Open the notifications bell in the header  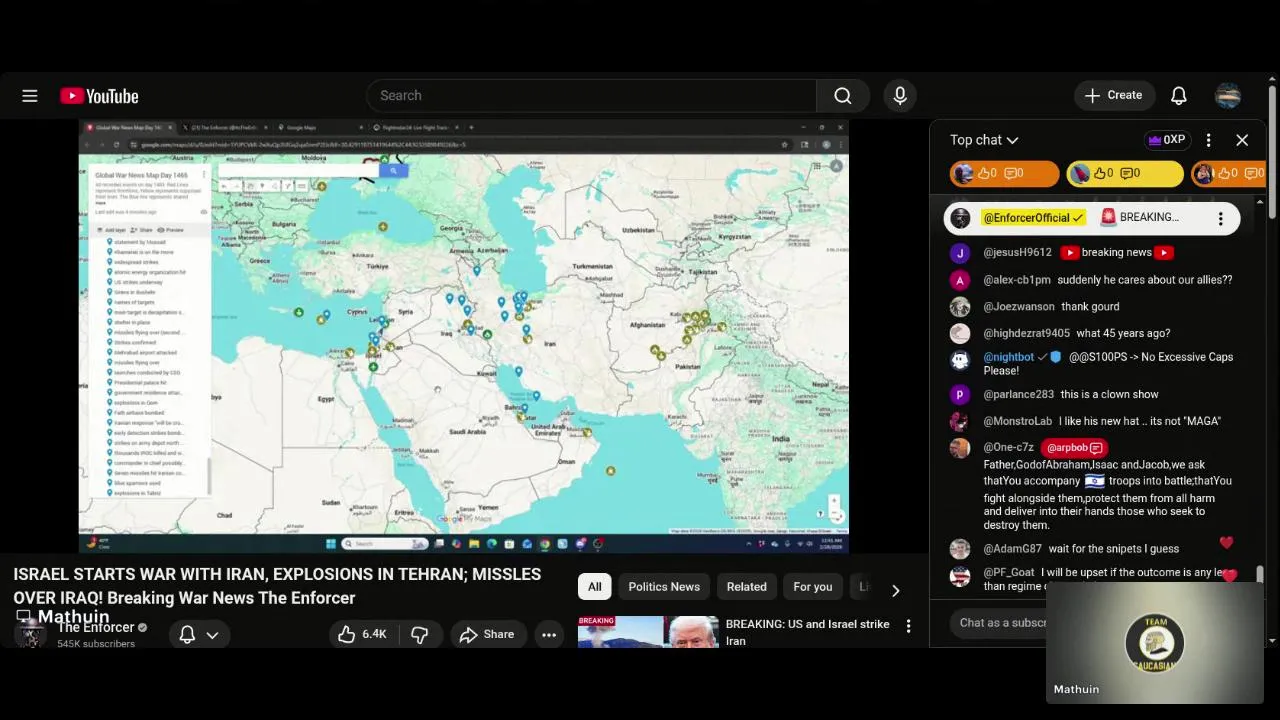[1179, 96]
